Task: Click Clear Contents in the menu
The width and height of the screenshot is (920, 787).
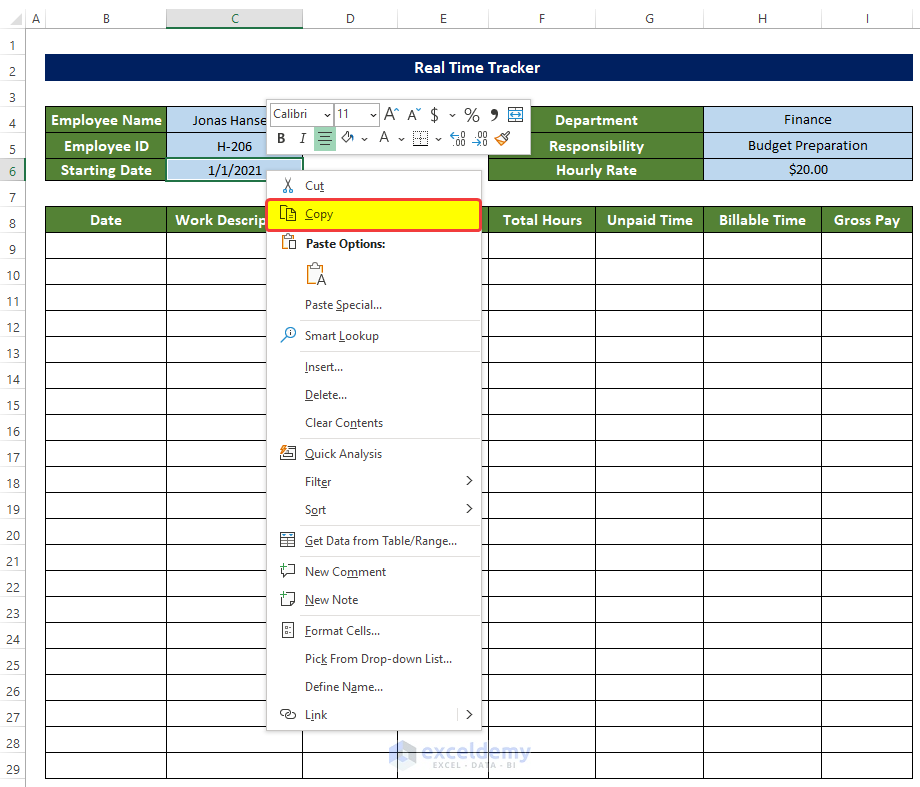Action: [344, 423]
